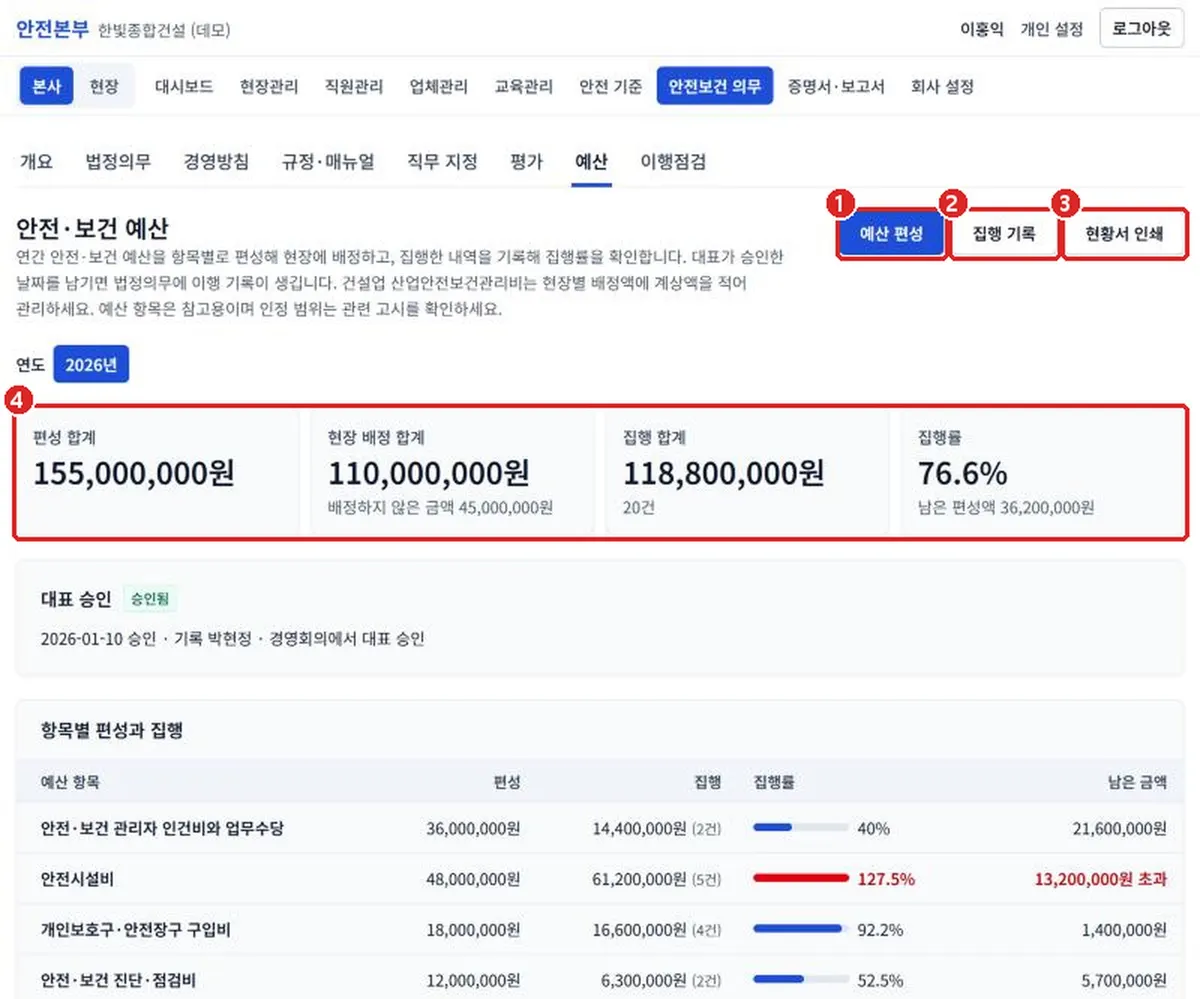Select 안전 기준 in the top navigation
Image resolution: width=1200 pixels, height=999 pixels.
pos(611,86)
